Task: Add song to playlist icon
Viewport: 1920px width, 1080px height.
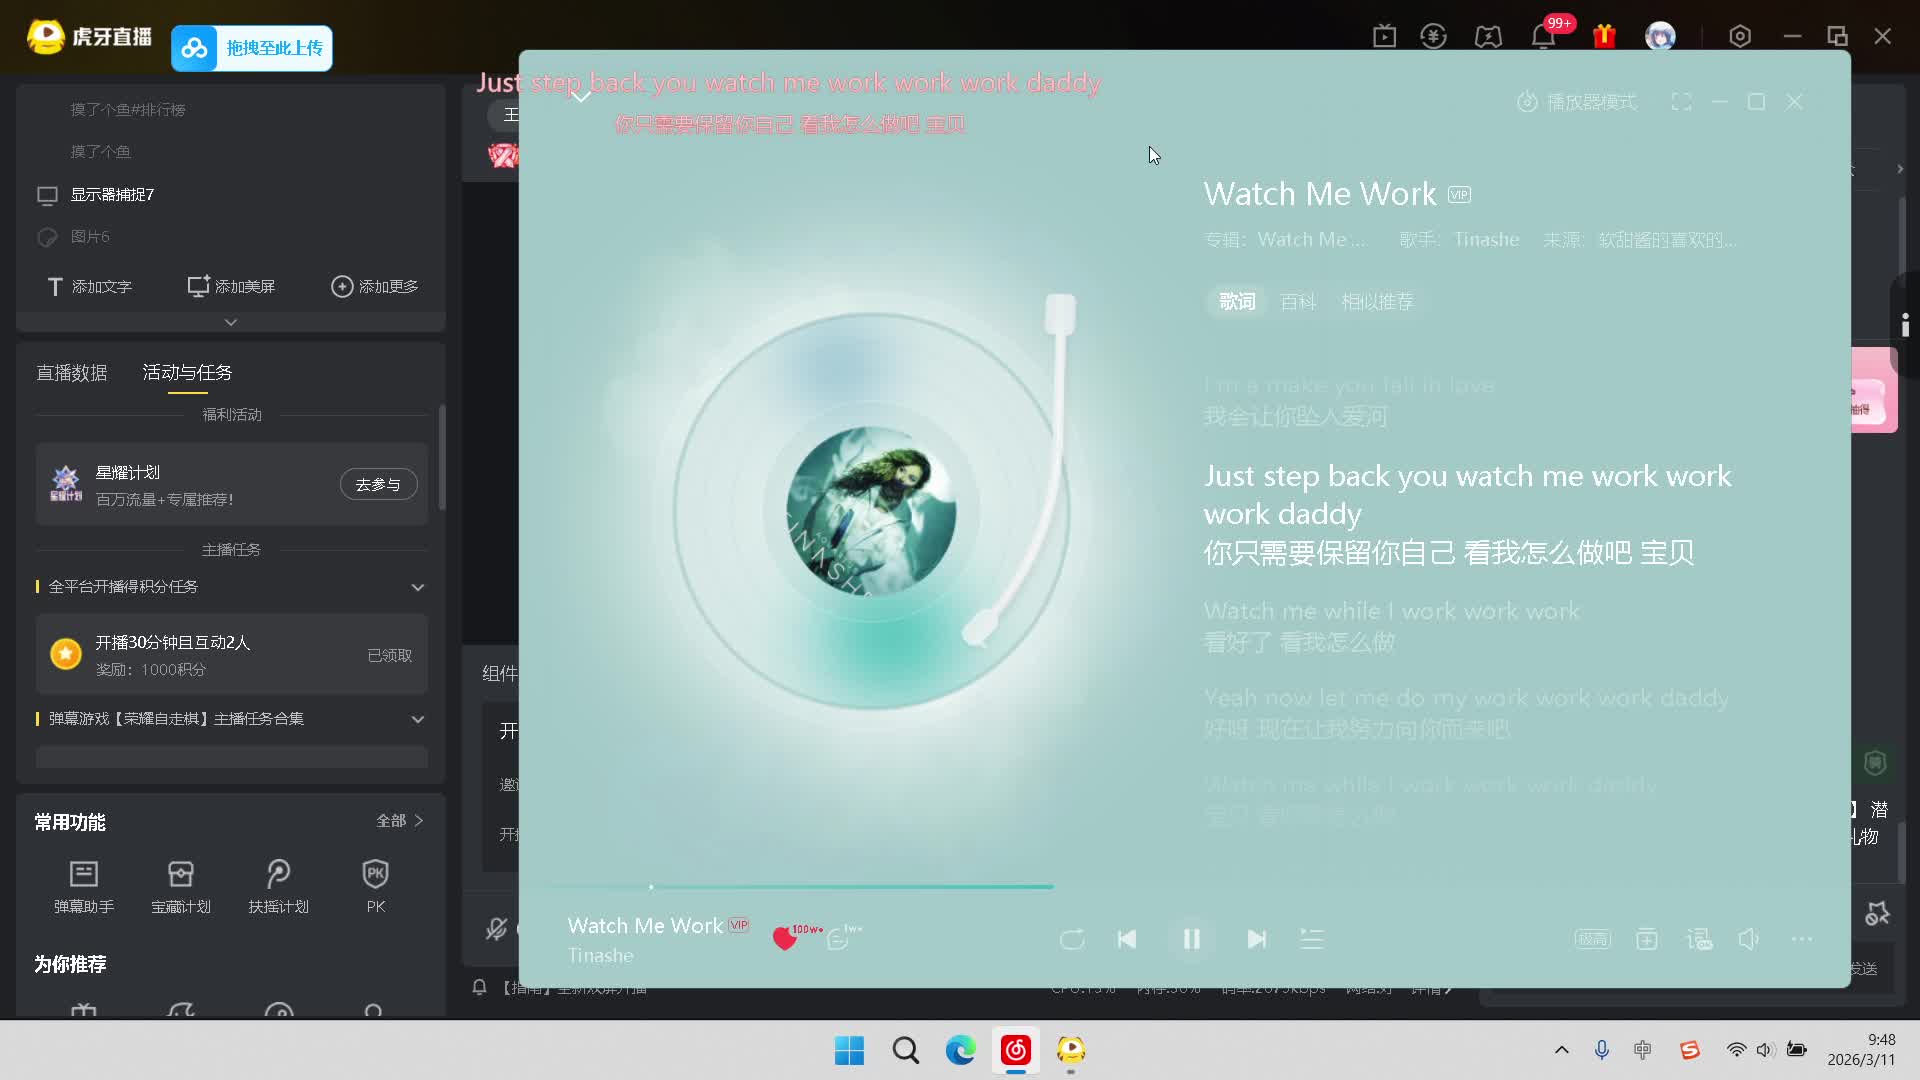Action: point(1646,939)
